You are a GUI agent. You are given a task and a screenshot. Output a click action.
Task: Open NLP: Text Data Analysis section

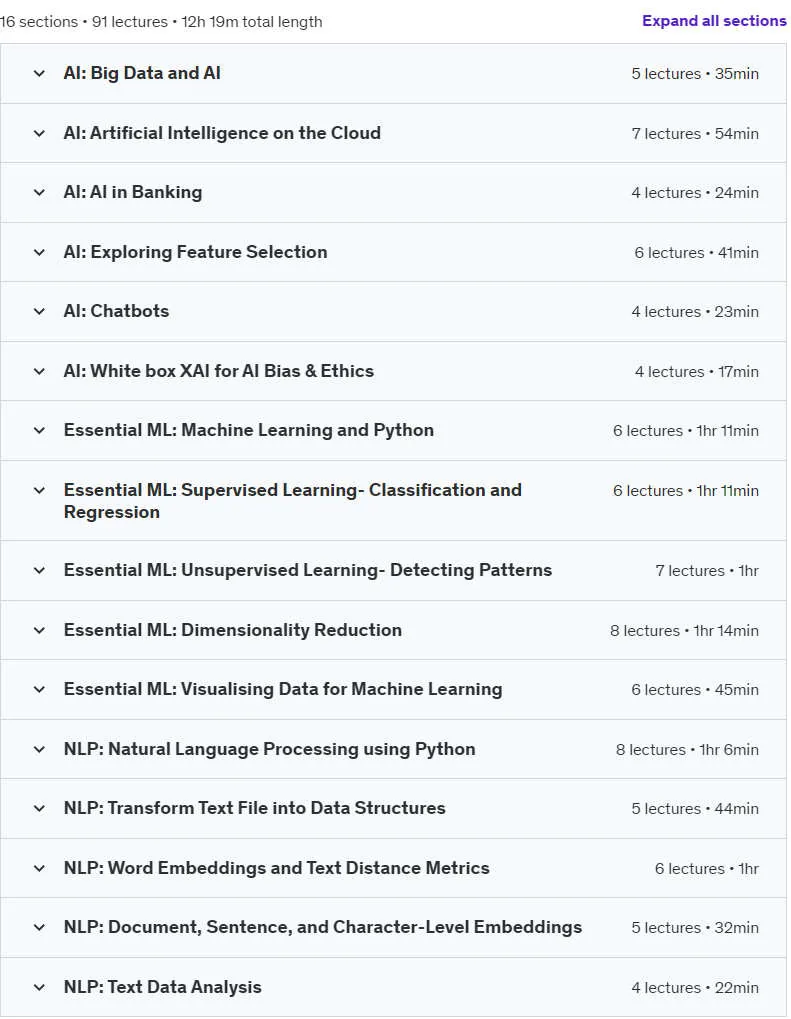click(162, 987)
